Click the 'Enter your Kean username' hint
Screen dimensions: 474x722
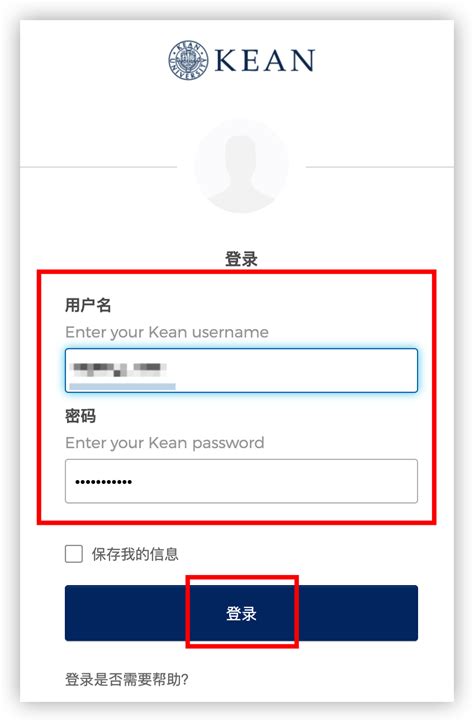pyautogui.click(x=167, y=332)
